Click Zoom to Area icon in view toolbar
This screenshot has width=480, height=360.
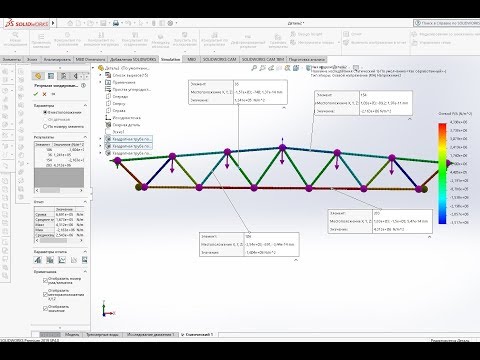click(262, 68)
